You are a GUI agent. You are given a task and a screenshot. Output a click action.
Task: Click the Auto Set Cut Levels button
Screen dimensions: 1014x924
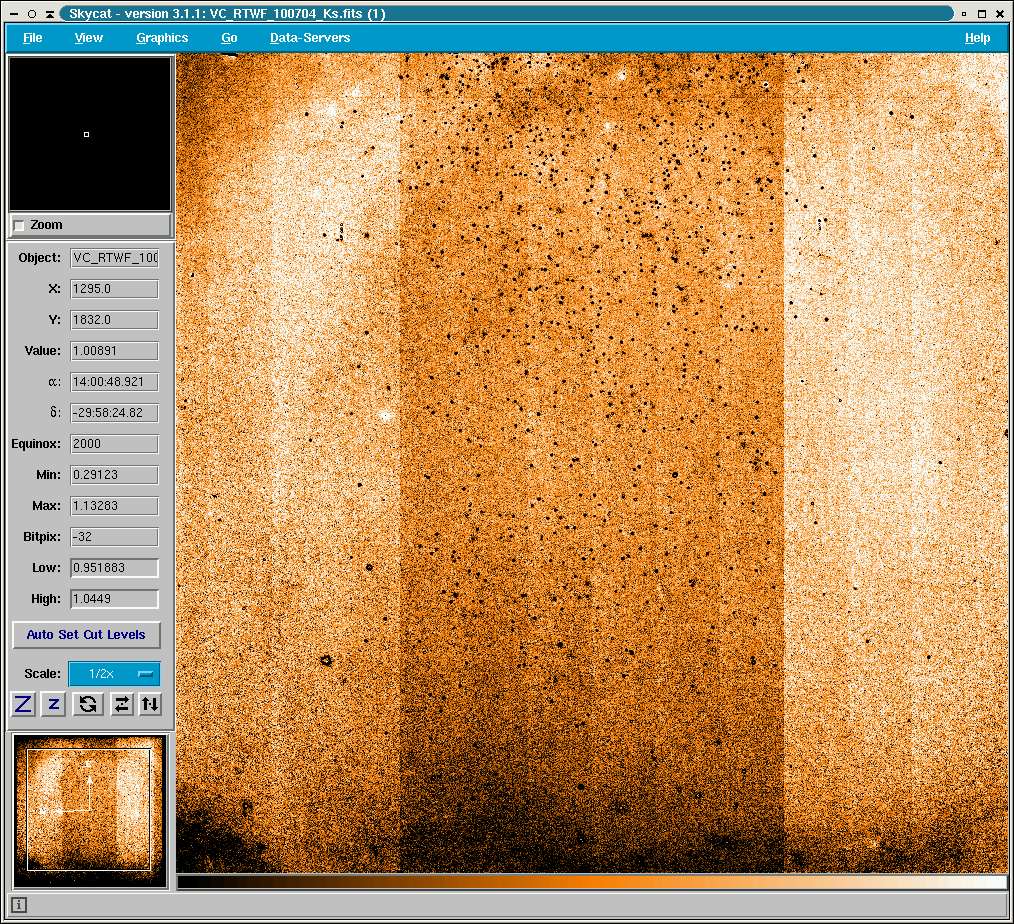[86, 635]
